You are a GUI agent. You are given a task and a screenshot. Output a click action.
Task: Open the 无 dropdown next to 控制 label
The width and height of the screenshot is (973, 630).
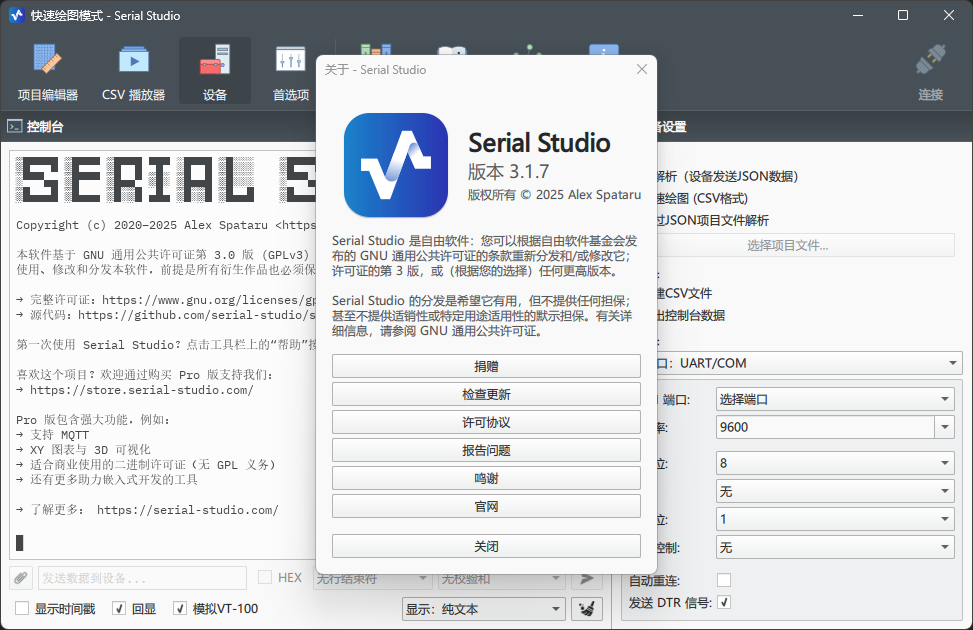[835, 547]
